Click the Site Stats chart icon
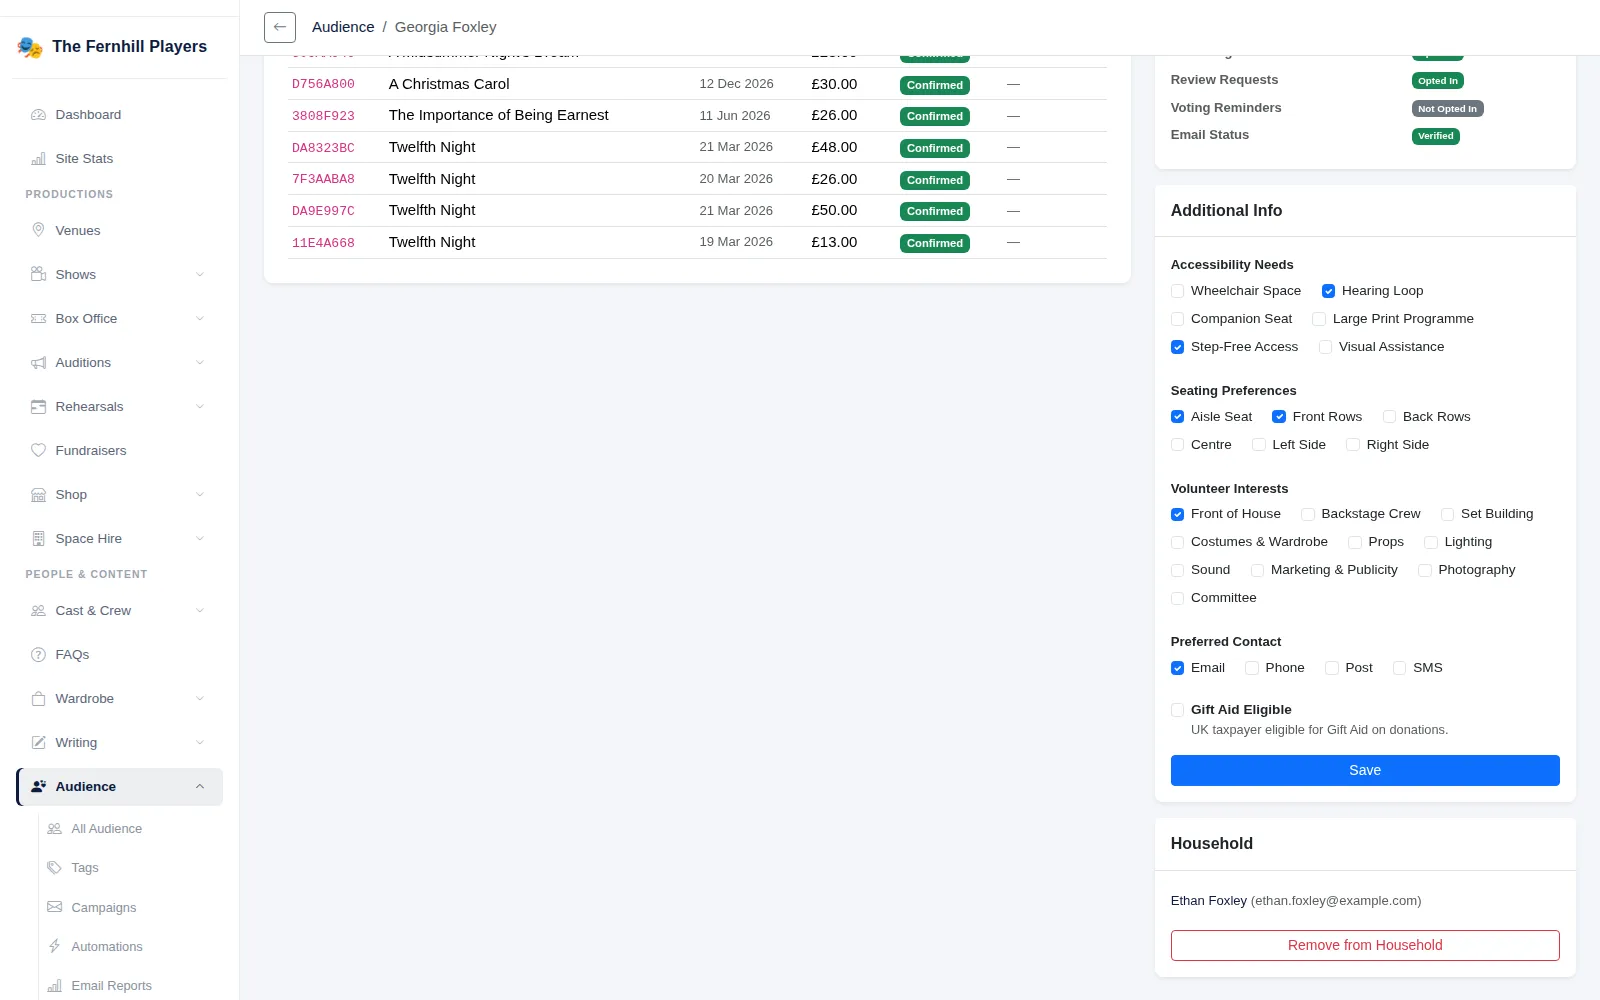 pyautogui.click(x=38, y=159)
